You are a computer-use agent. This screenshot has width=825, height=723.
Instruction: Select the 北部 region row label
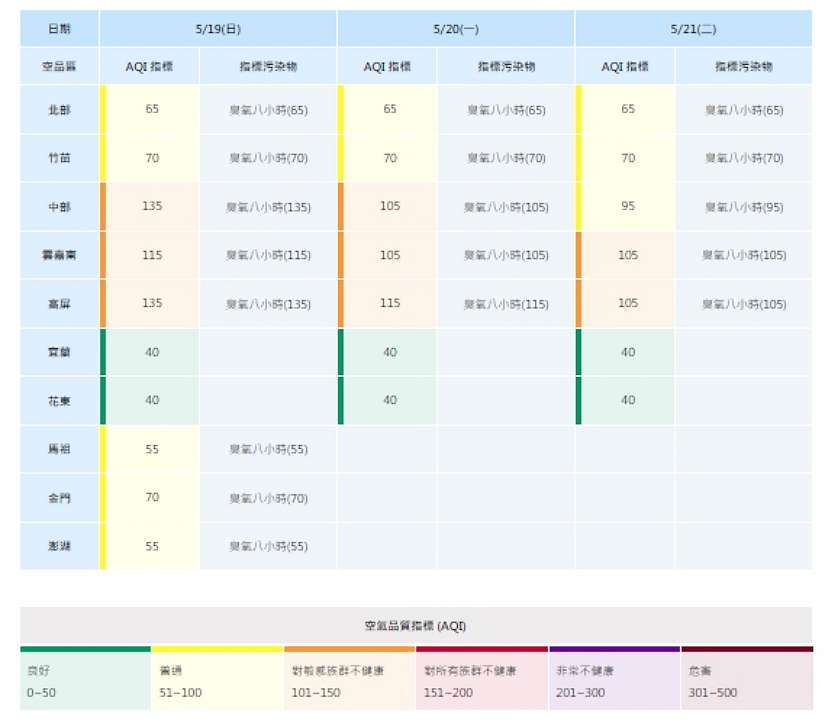click(x=59, y=110)
